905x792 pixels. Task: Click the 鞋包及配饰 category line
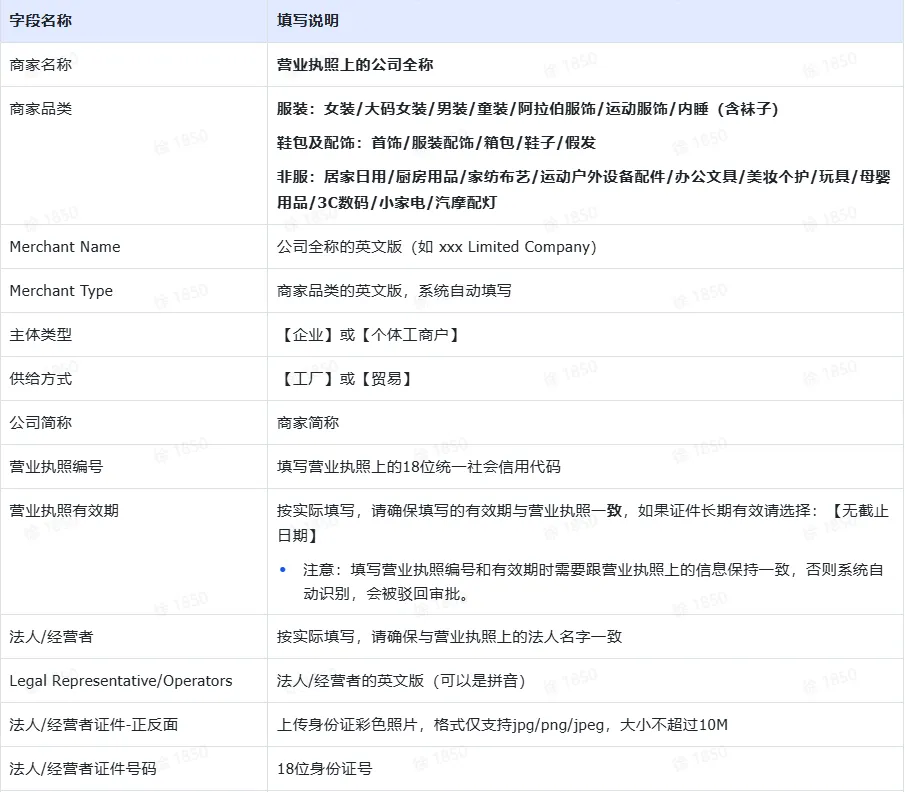pyautogui.click(x=436, y=143)
